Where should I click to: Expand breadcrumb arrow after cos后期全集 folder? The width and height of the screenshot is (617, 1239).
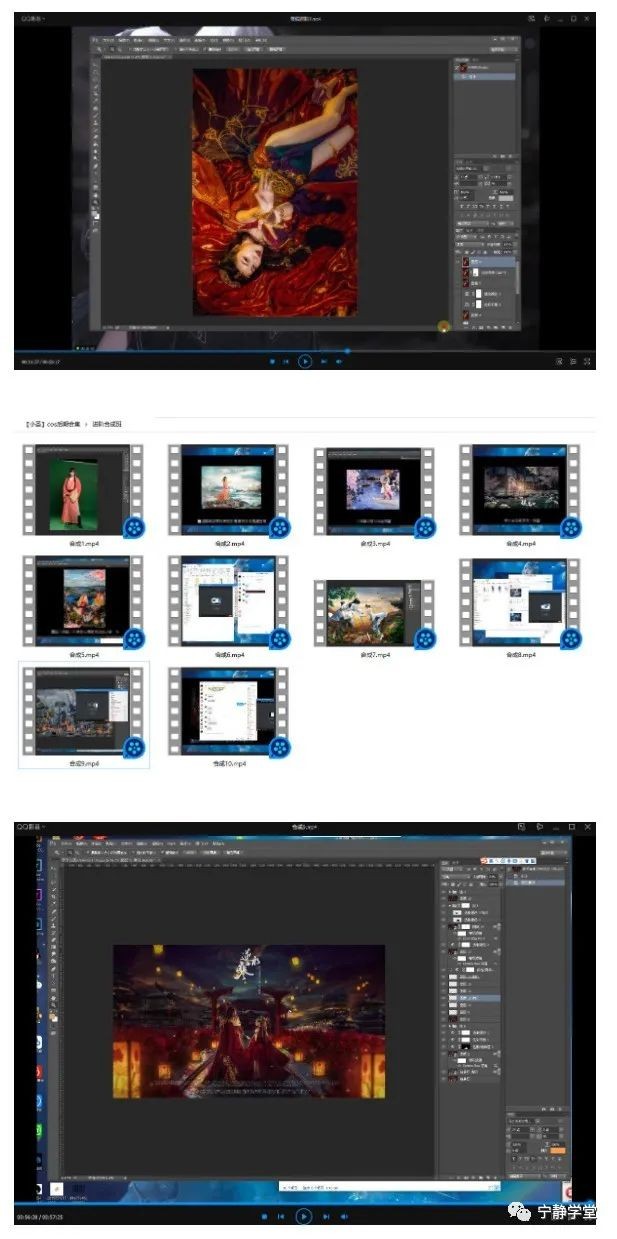pos(86,424)
